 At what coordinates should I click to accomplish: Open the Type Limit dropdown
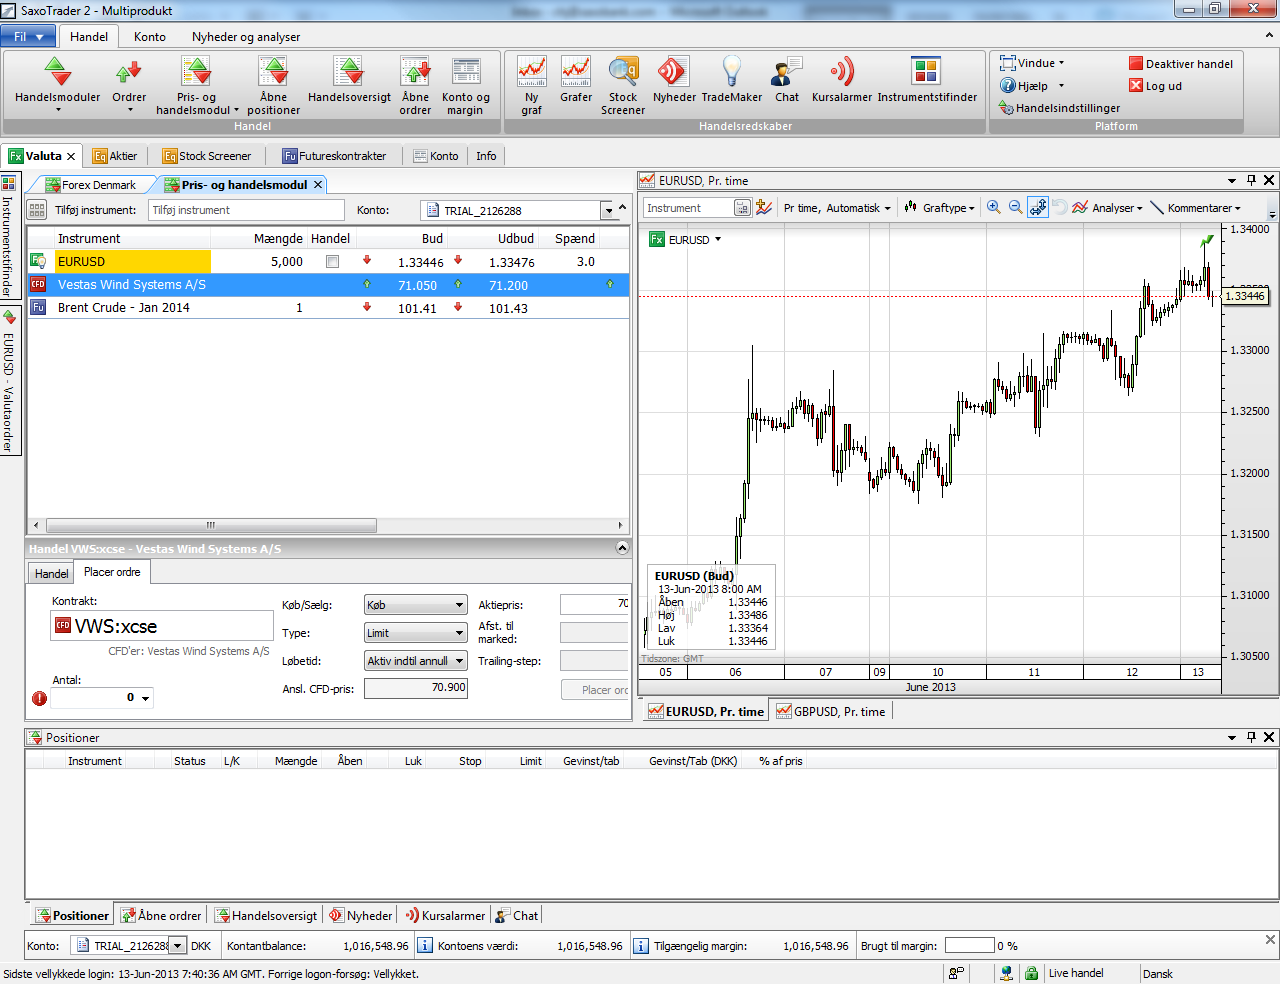(415, 633)
